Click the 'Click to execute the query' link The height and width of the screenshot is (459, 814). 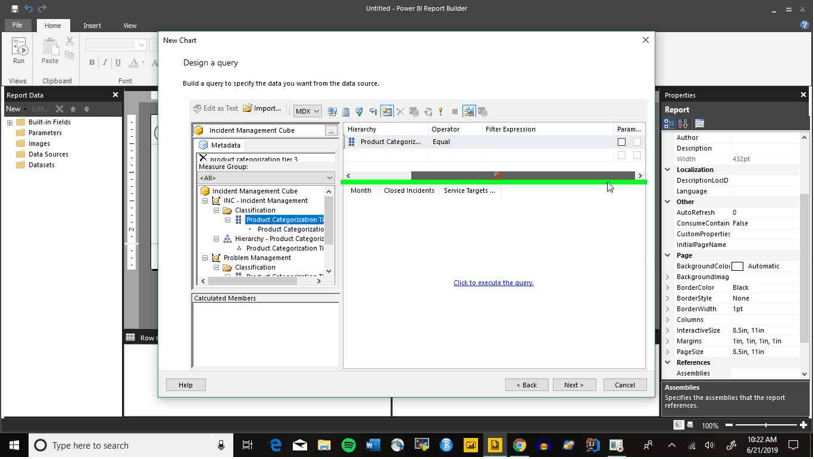(x=493, y=283)
